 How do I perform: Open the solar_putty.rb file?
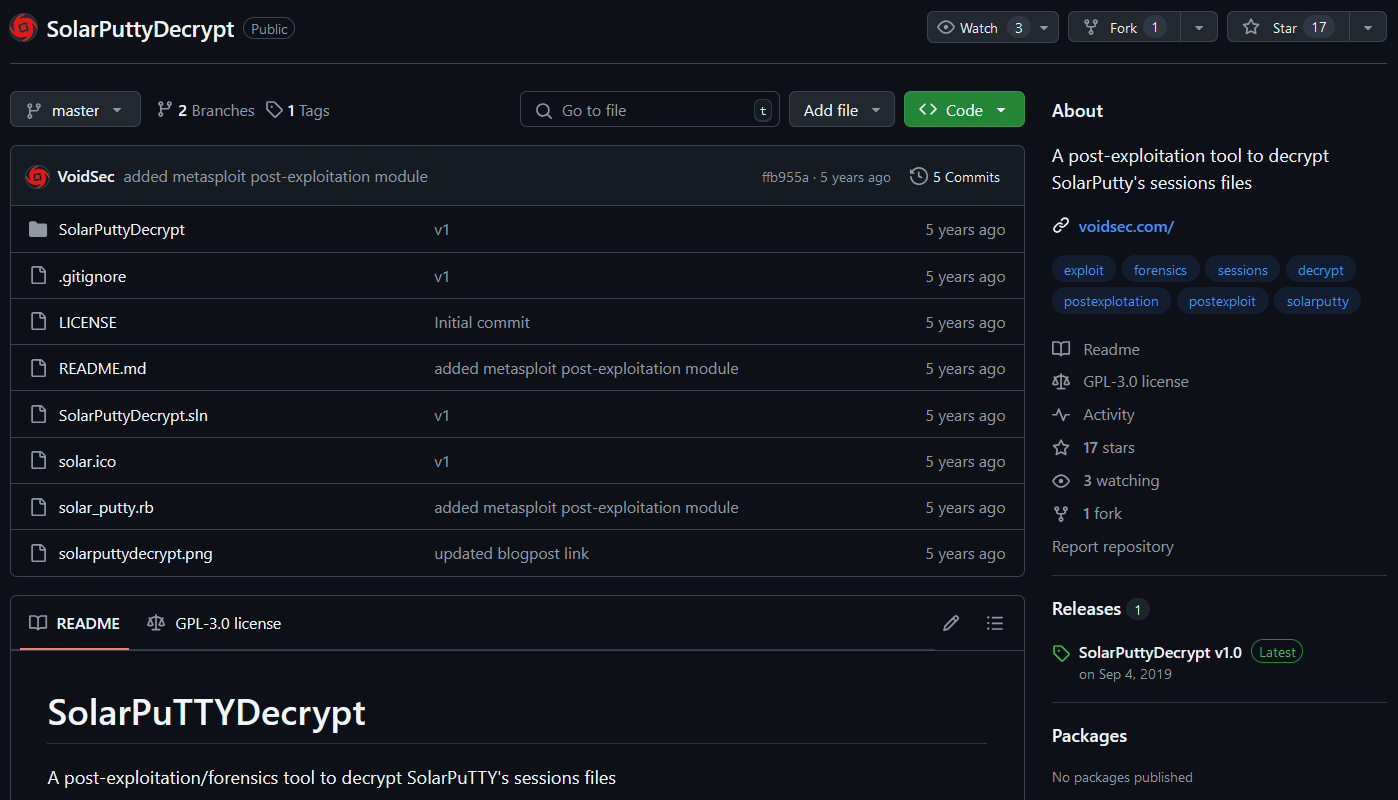coord(106,507)
